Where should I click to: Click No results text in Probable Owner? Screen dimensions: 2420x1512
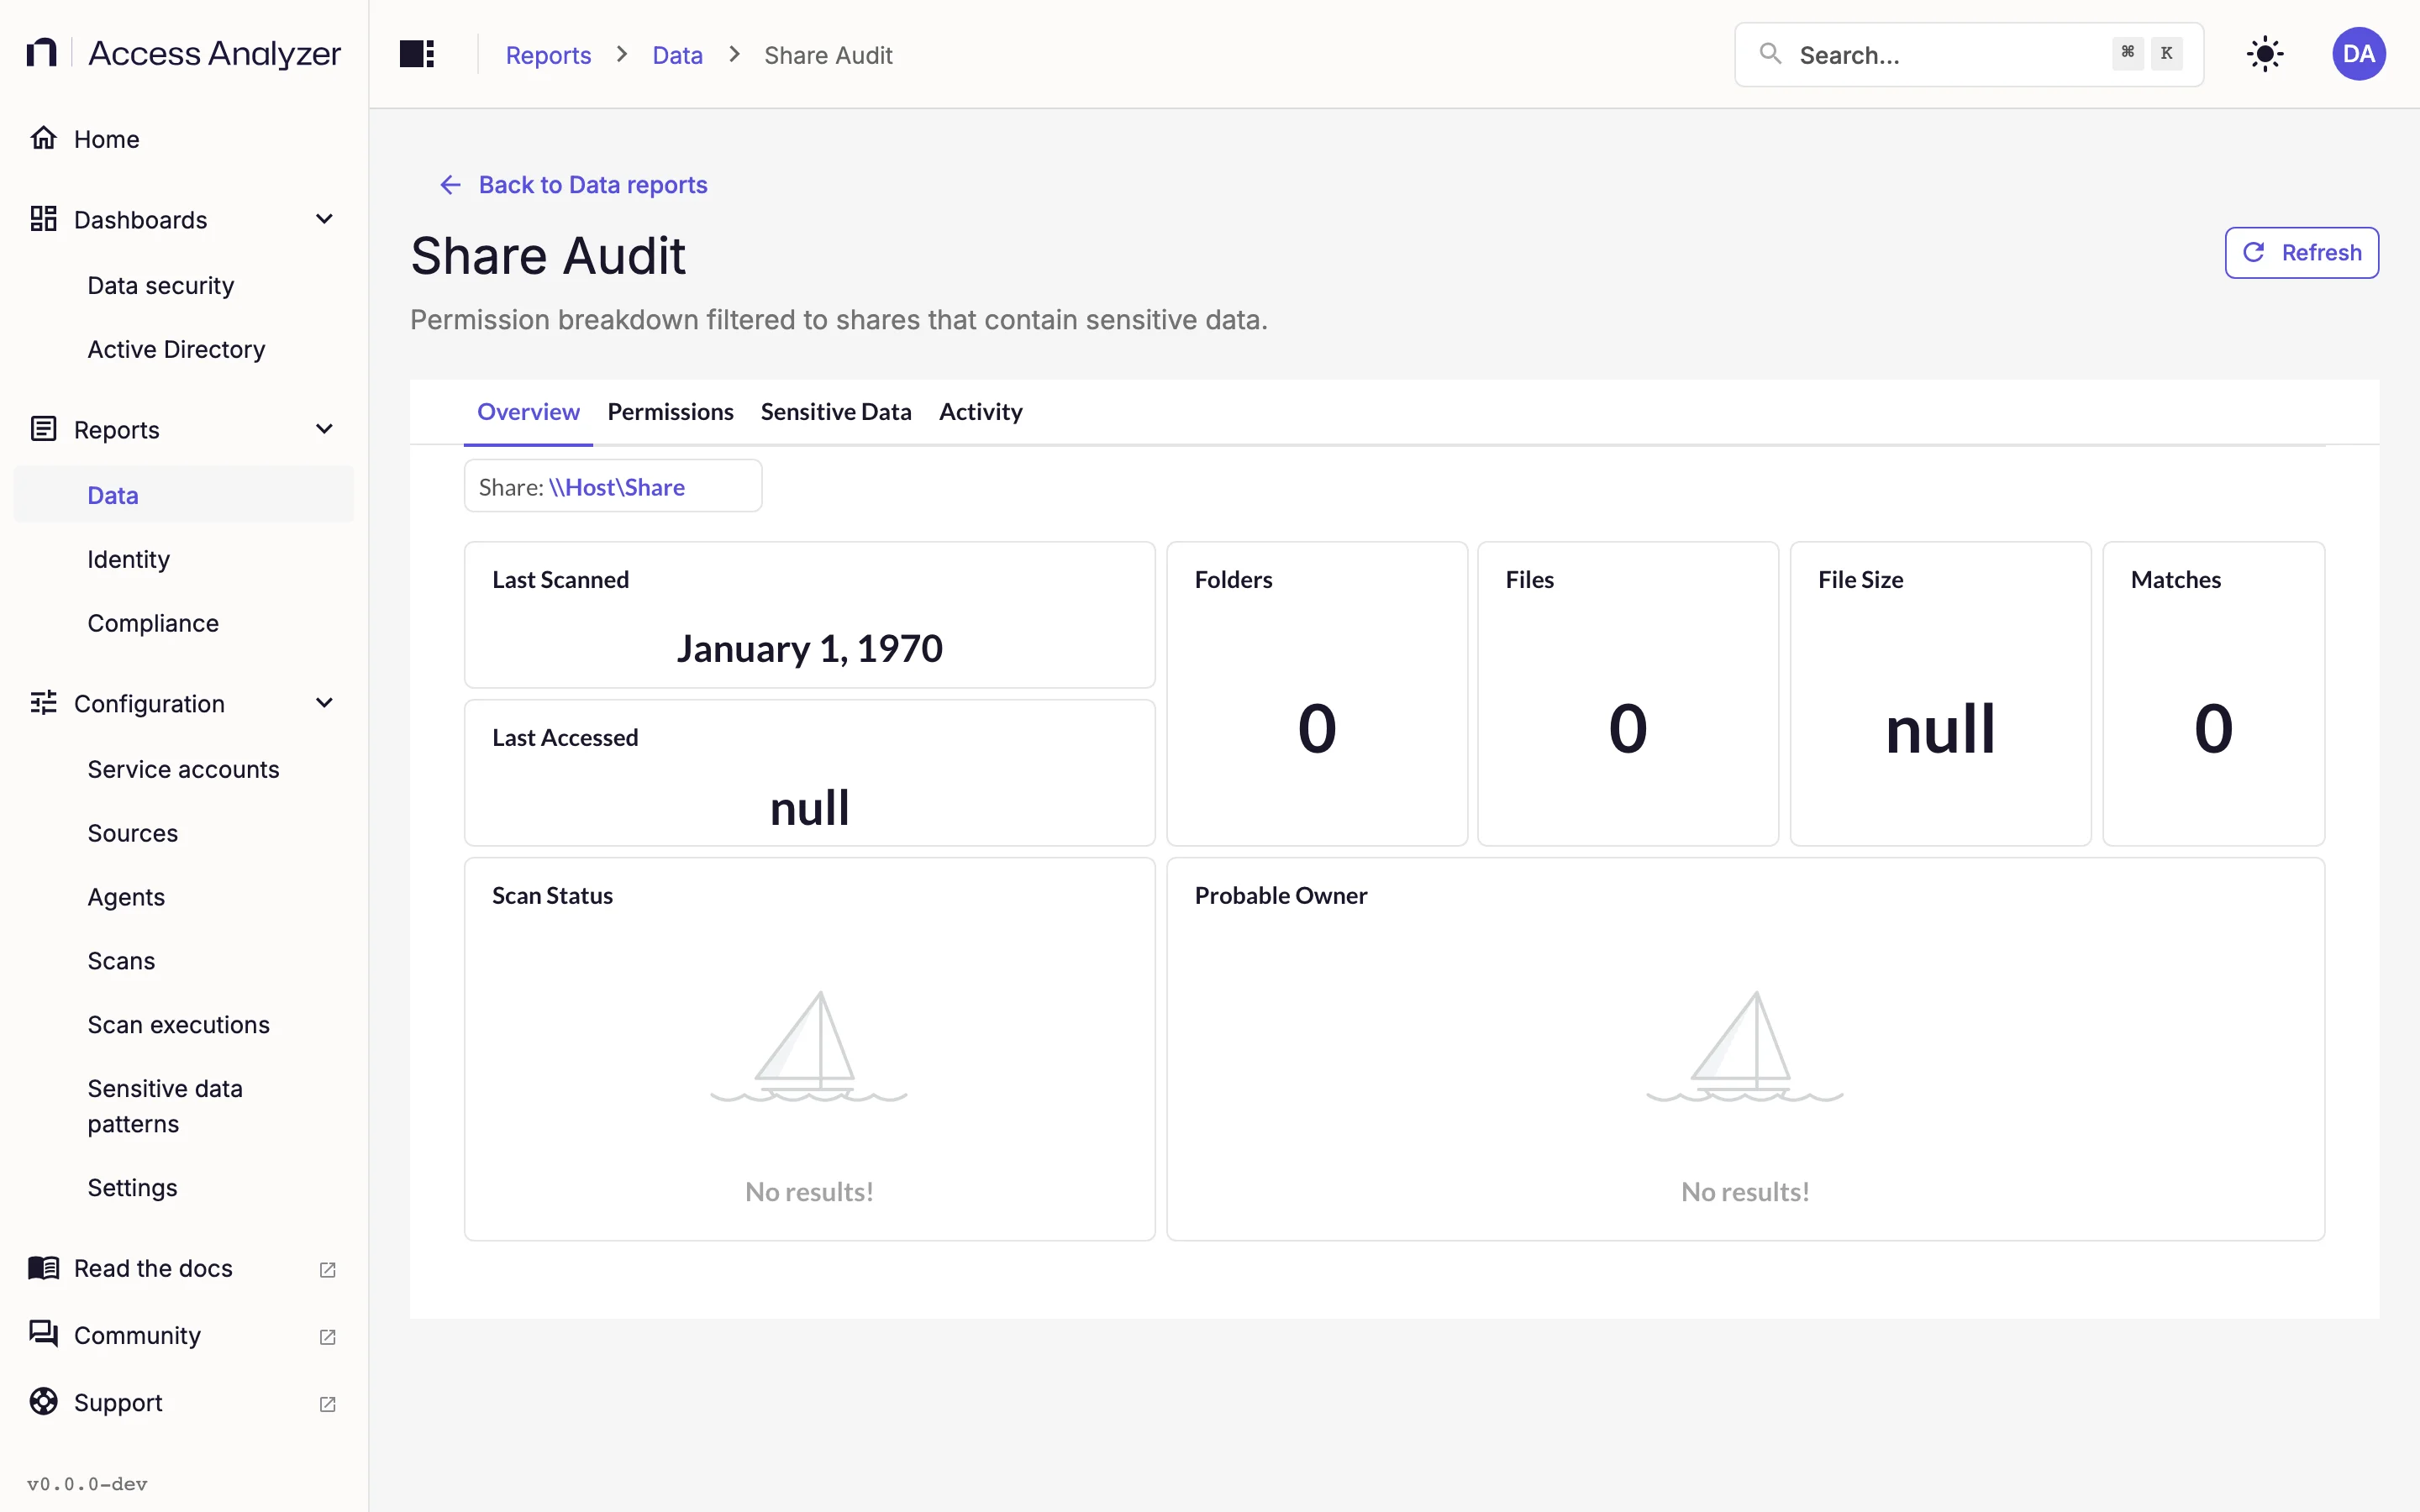pyautogui.click(x=1745, y=1192)
